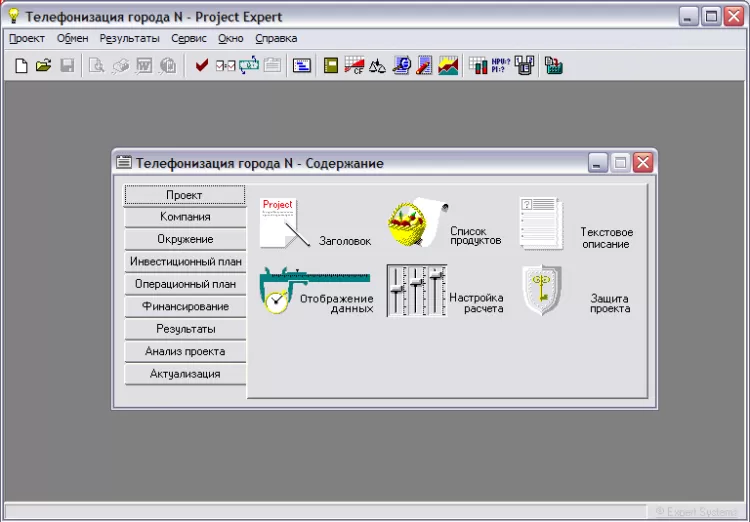The height and width of the screenshot is (522, 750).
Task: Click the Текстовое описание label
Action: (607, 238)
